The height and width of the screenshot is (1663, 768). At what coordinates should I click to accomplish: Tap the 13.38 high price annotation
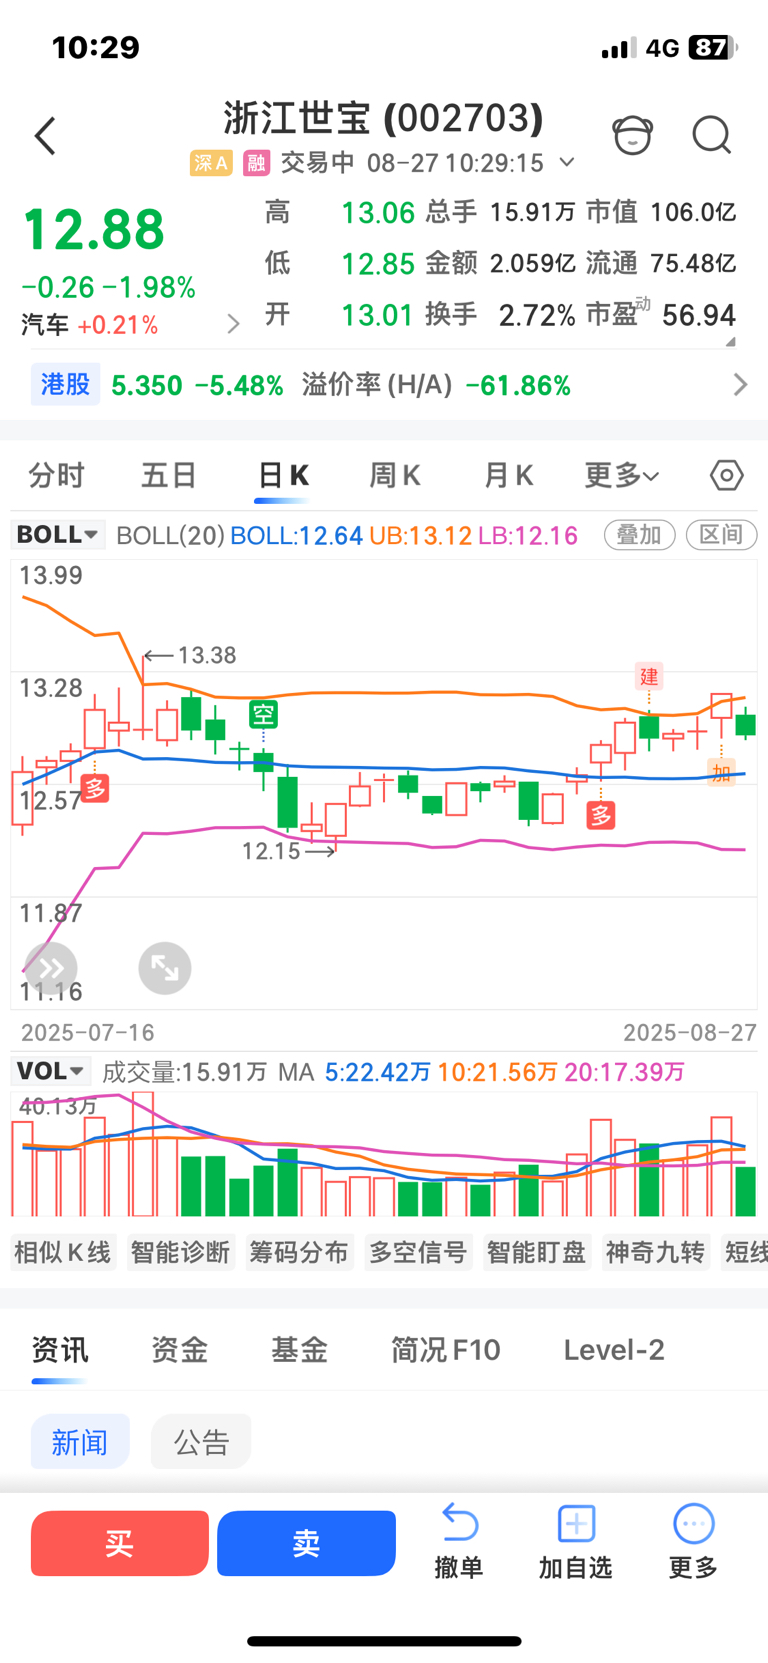(190, 655)
